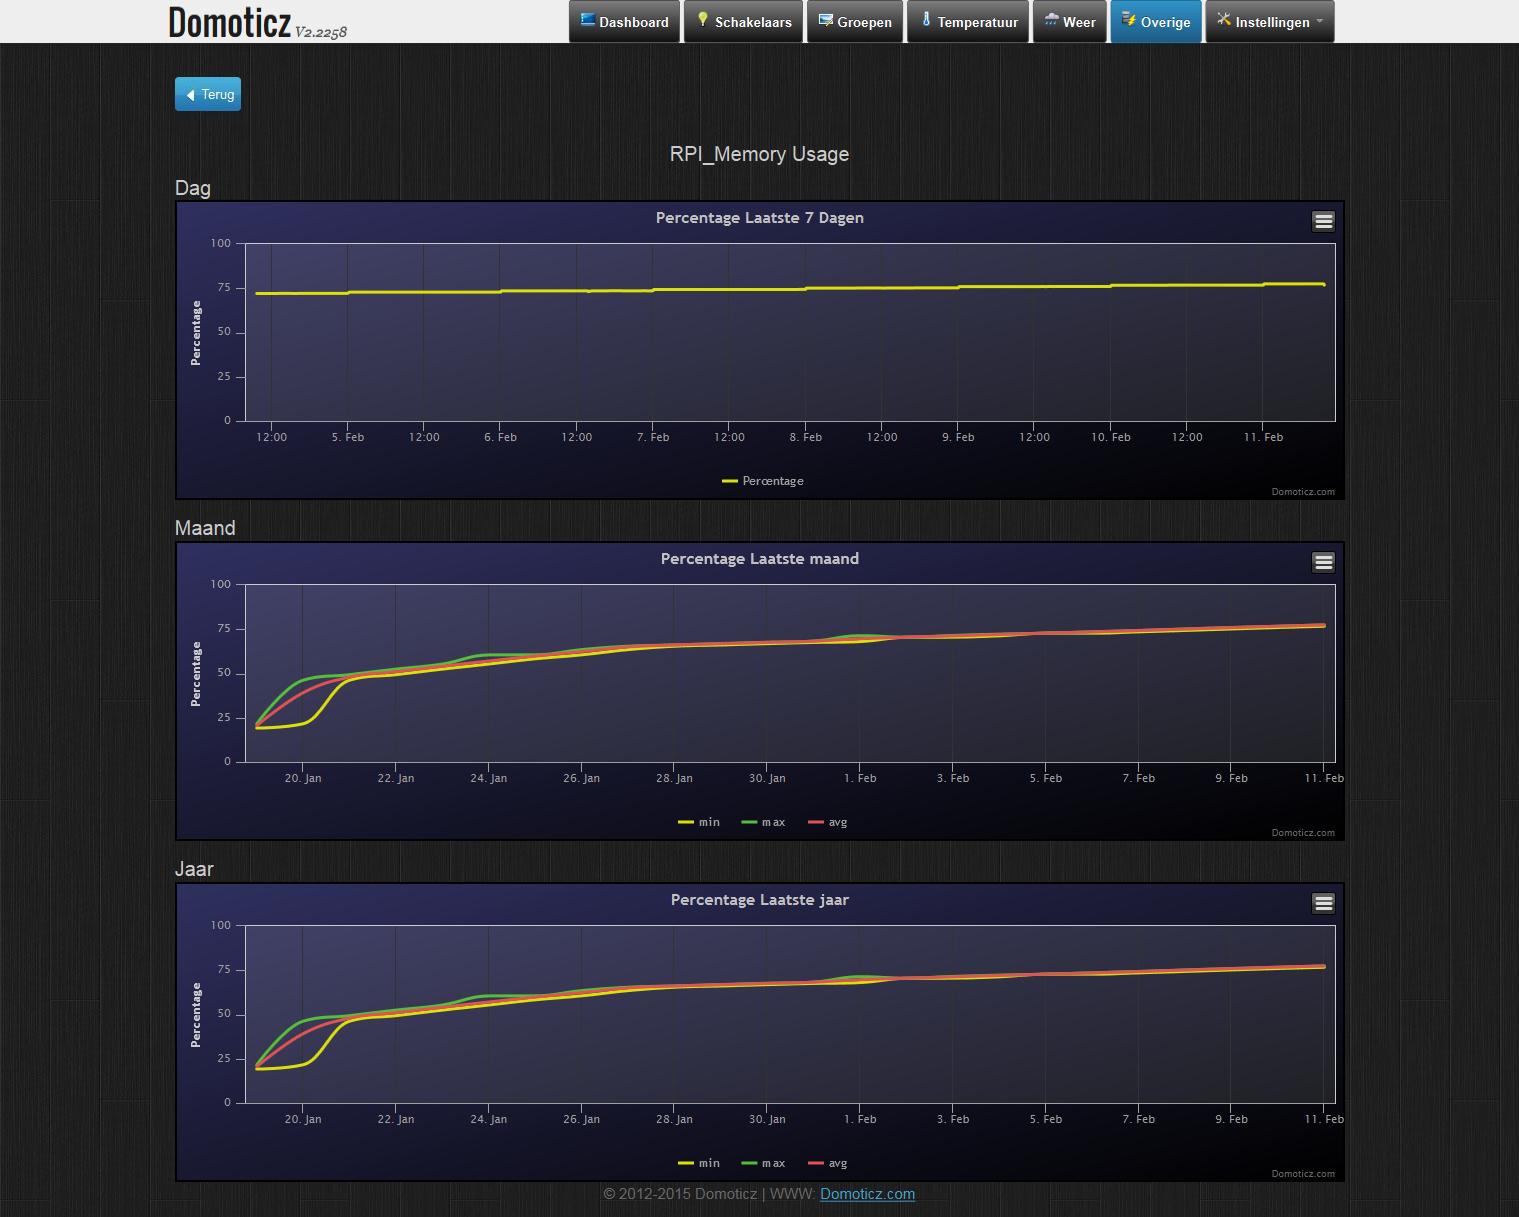Click the Instellingen tools icon
This screenshot has height=1217, width=1519.
coord(1224,20)
